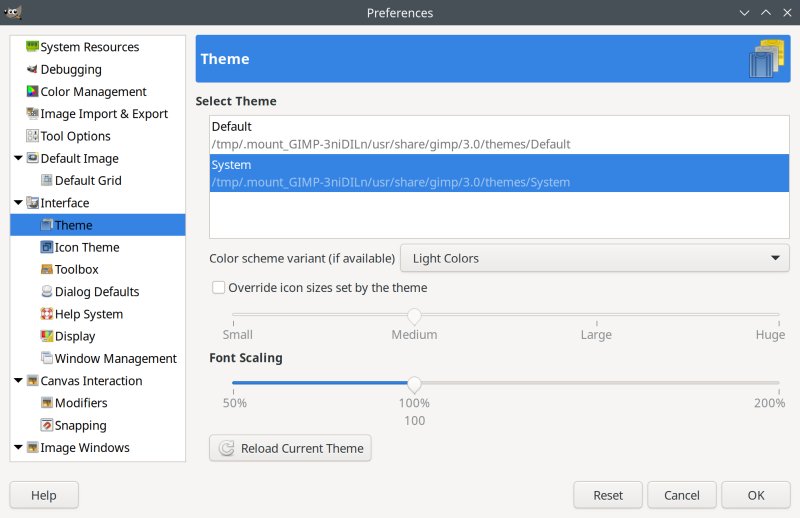Click the Display settings icon
The width and height of the screenshot is (800, 518).
click(x=46, y=336)
